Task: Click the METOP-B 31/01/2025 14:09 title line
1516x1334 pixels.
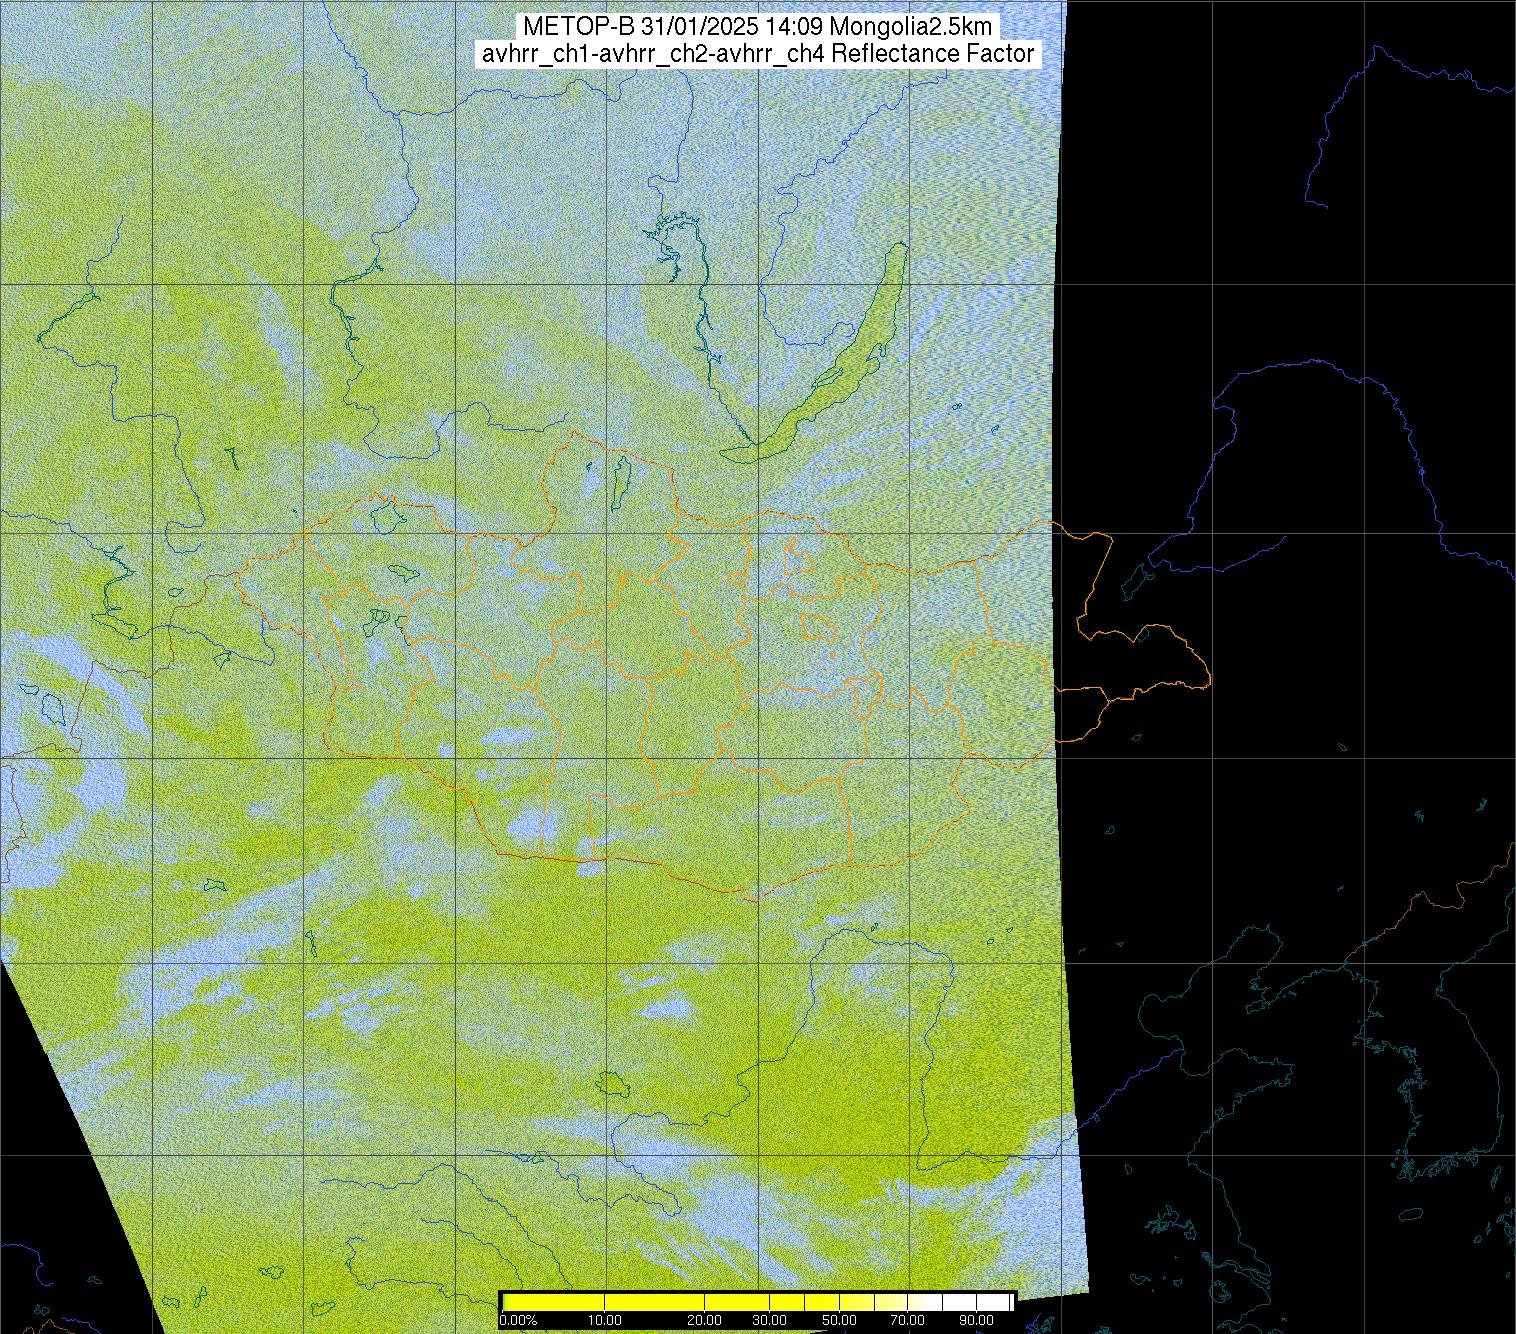Action: coord(758,27)
